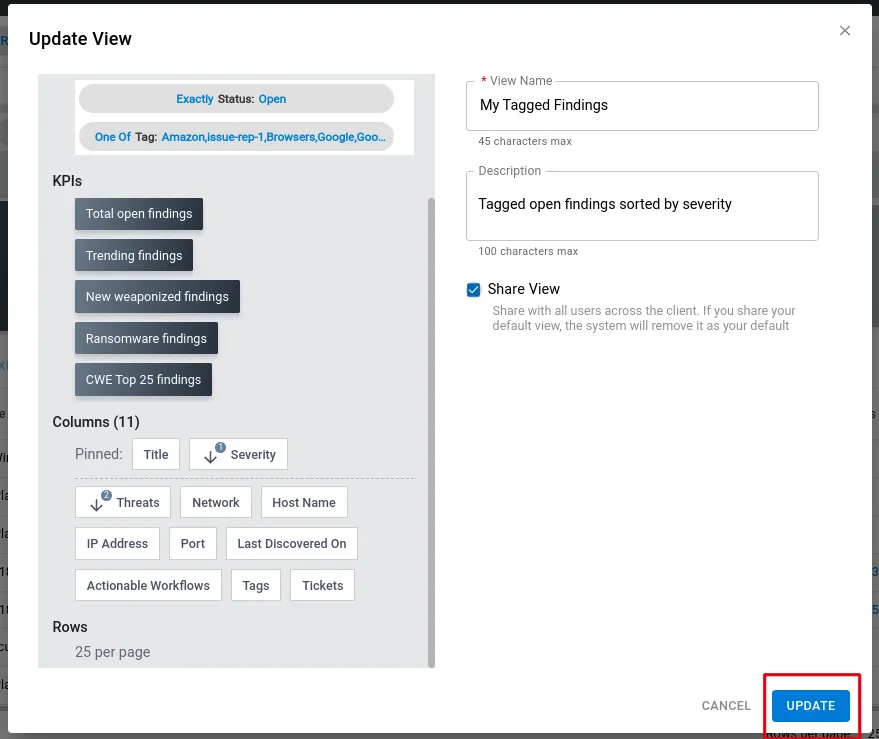Viewport: 879px width, 739px height.
Task: Select the One Of Tag filter chip
Action: 236,137
